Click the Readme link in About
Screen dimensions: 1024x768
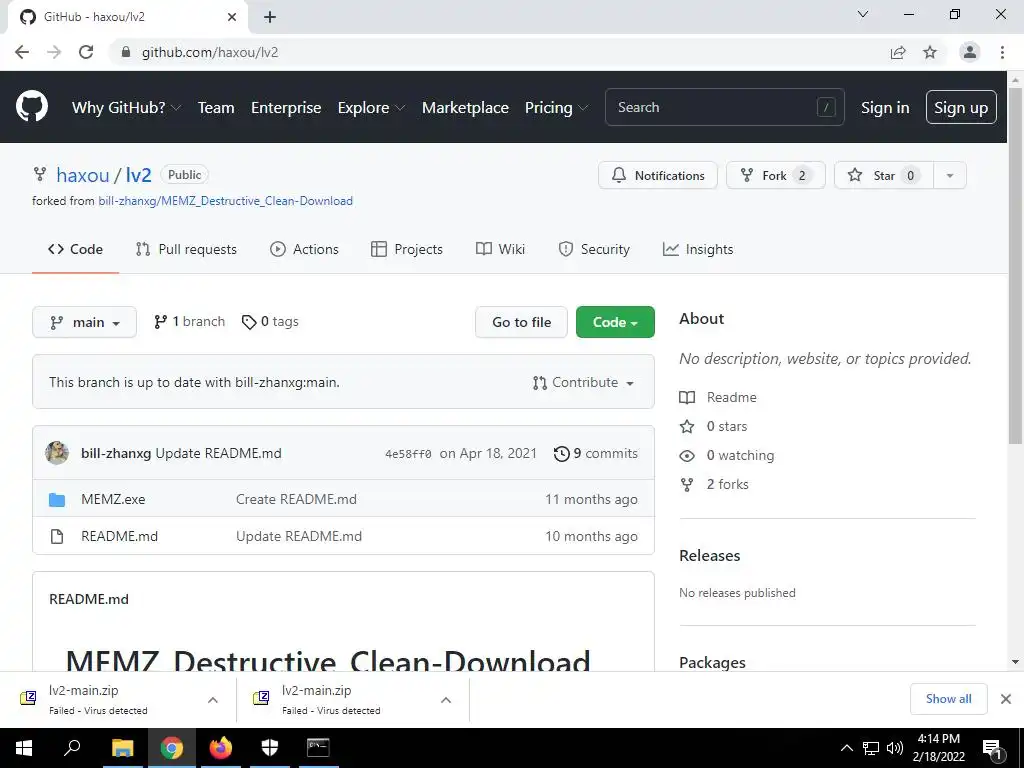(x=718, y=397)
